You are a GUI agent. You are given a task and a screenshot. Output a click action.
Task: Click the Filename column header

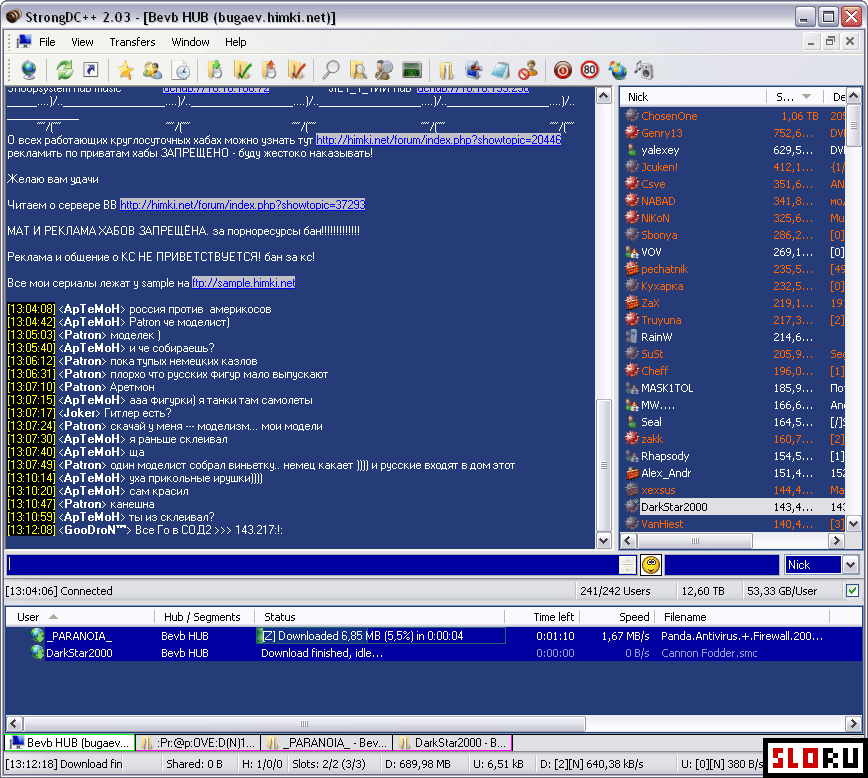pyautogui.click(x=742, y=617)
